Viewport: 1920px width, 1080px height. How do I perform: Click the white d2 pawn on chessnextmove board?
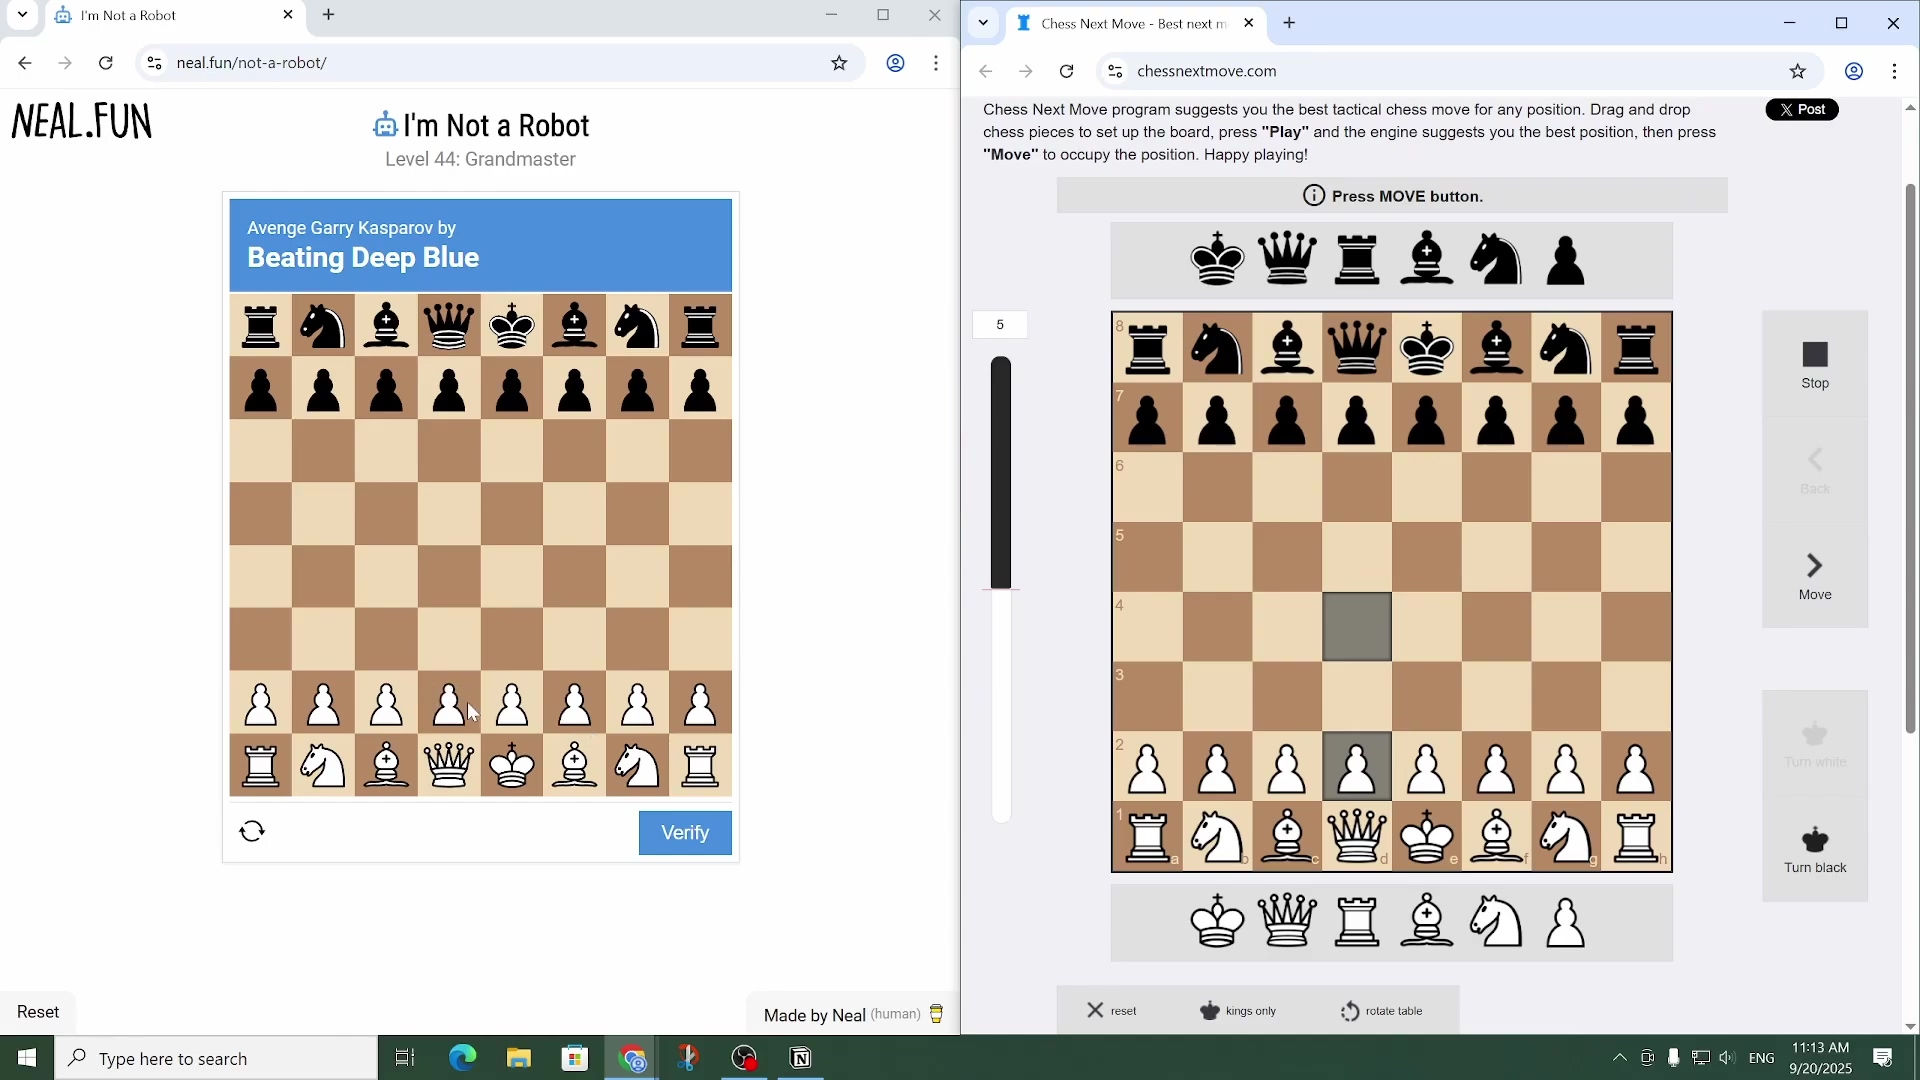1357,768
